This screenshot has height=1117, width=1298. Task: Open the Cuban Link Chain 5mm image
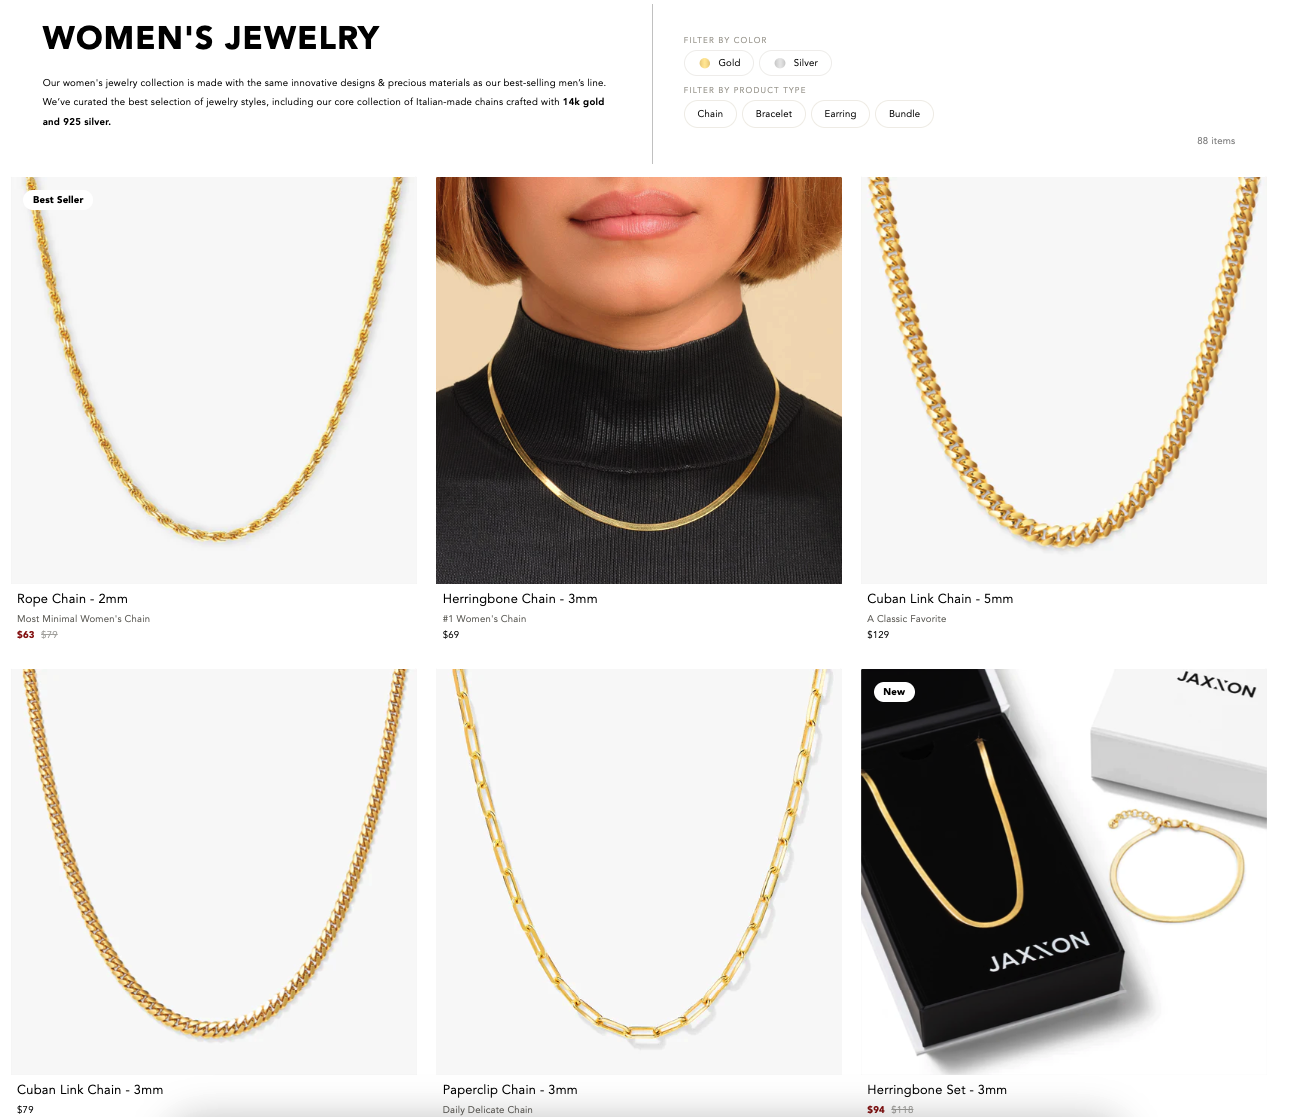click(x=1064, y=380)
